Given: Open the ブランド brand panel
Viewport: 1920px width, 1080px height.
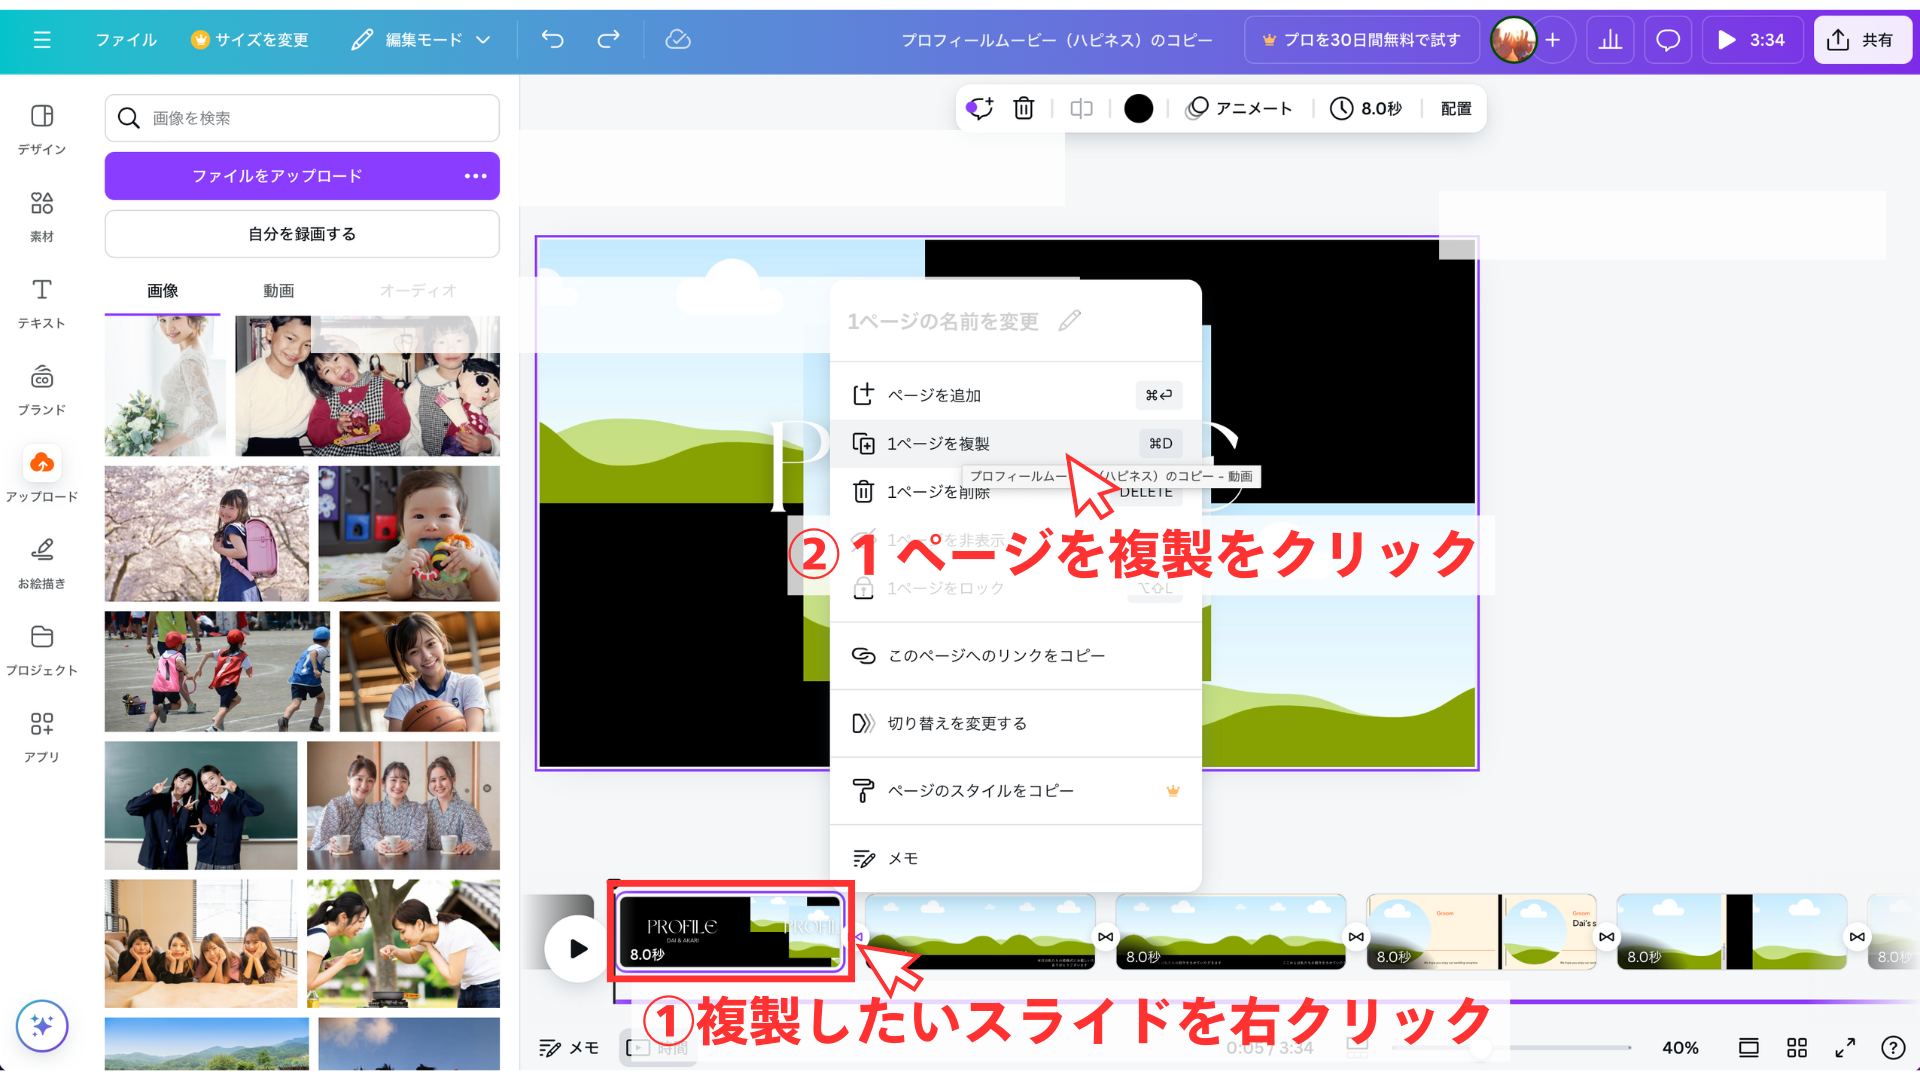Looking at the screenshot, I should tap(42, 390).
